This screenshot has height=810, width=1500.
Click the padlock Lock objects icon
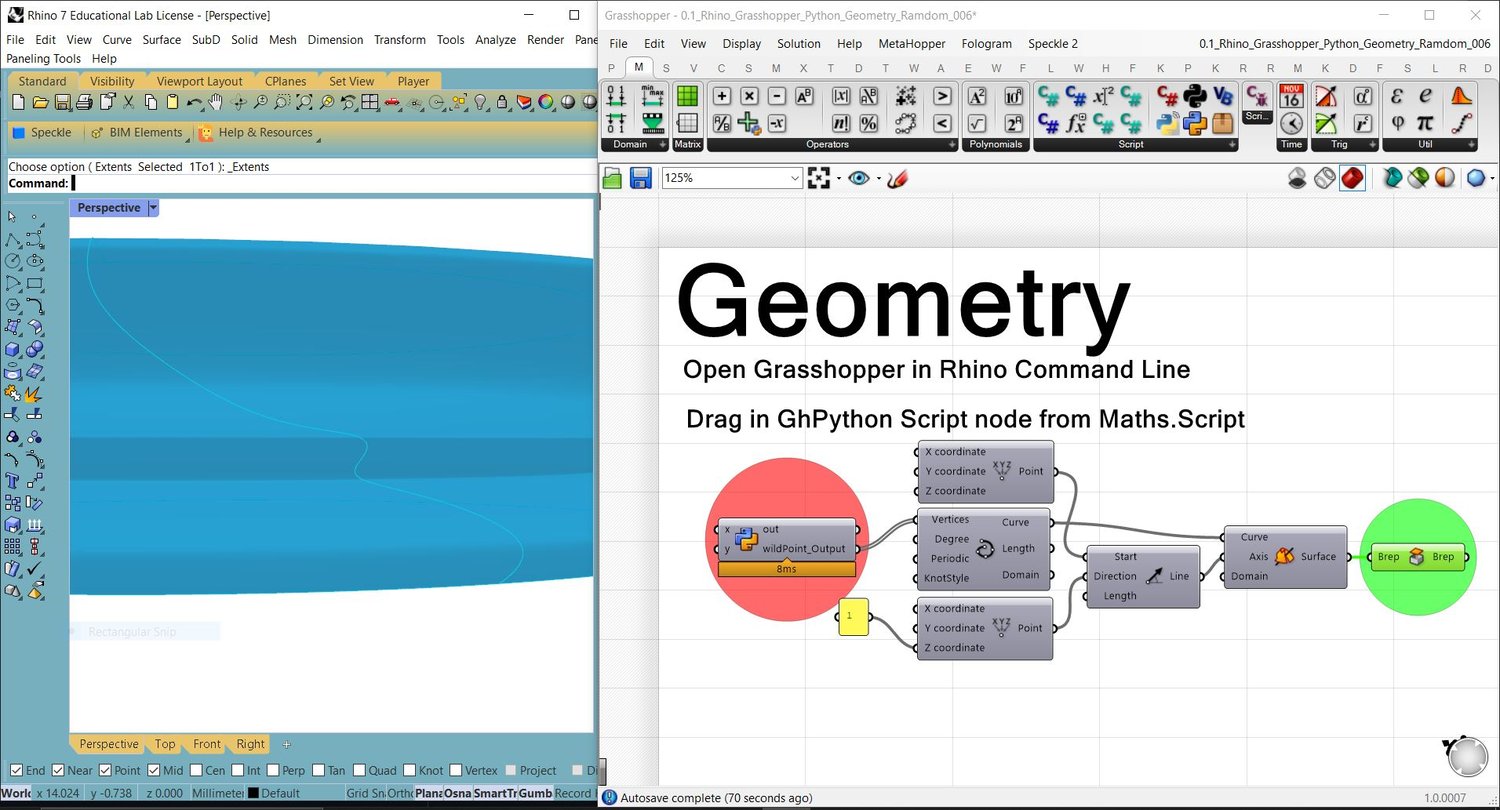pos(502,103)
